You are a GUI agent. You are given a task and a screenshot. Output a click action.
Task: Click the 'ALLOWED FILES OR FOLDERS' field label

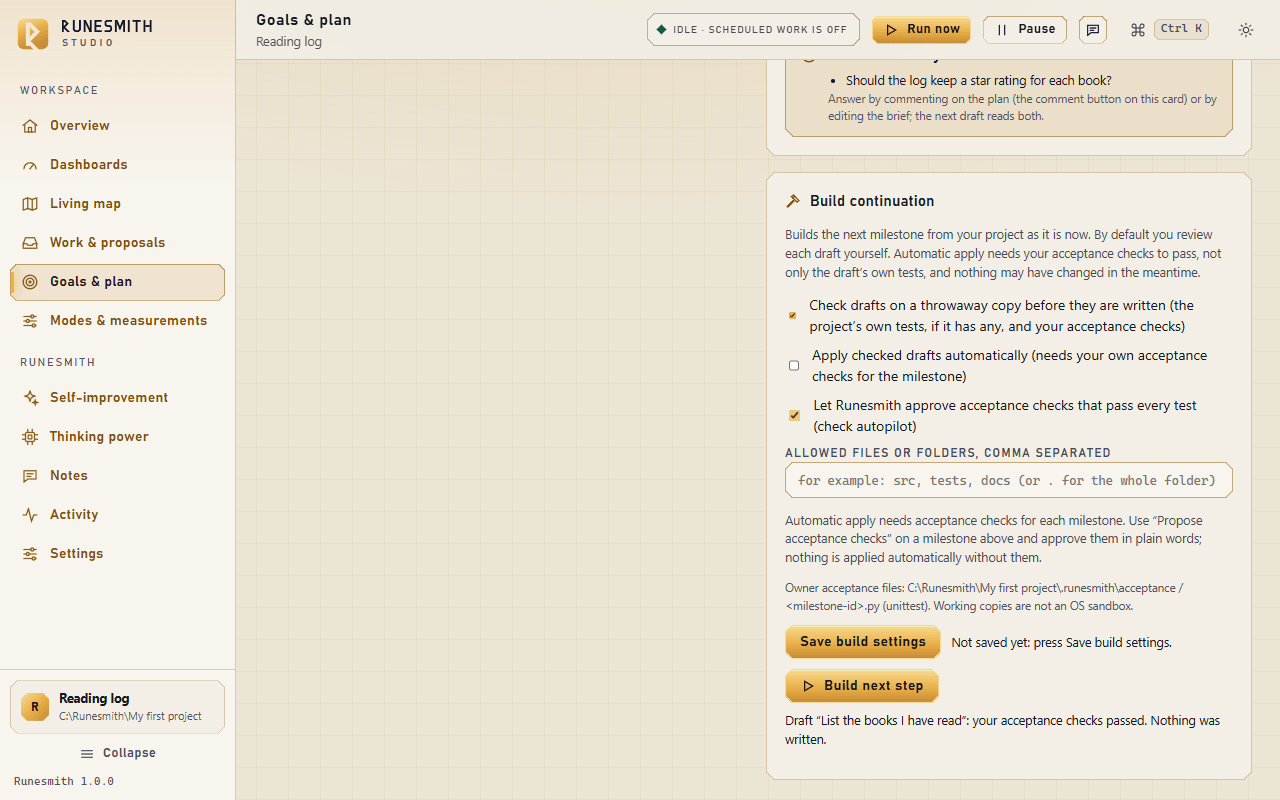coord(948,453)
